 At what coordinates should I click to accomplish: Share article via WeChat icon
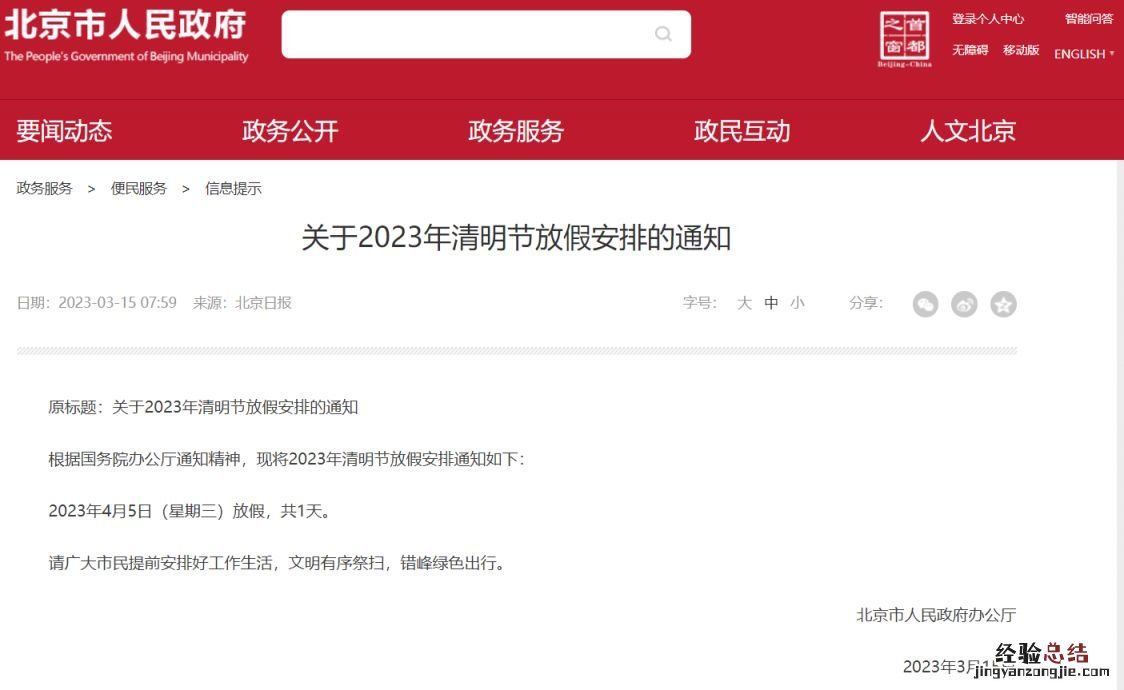pyautogui.click(x=925, y=305)
